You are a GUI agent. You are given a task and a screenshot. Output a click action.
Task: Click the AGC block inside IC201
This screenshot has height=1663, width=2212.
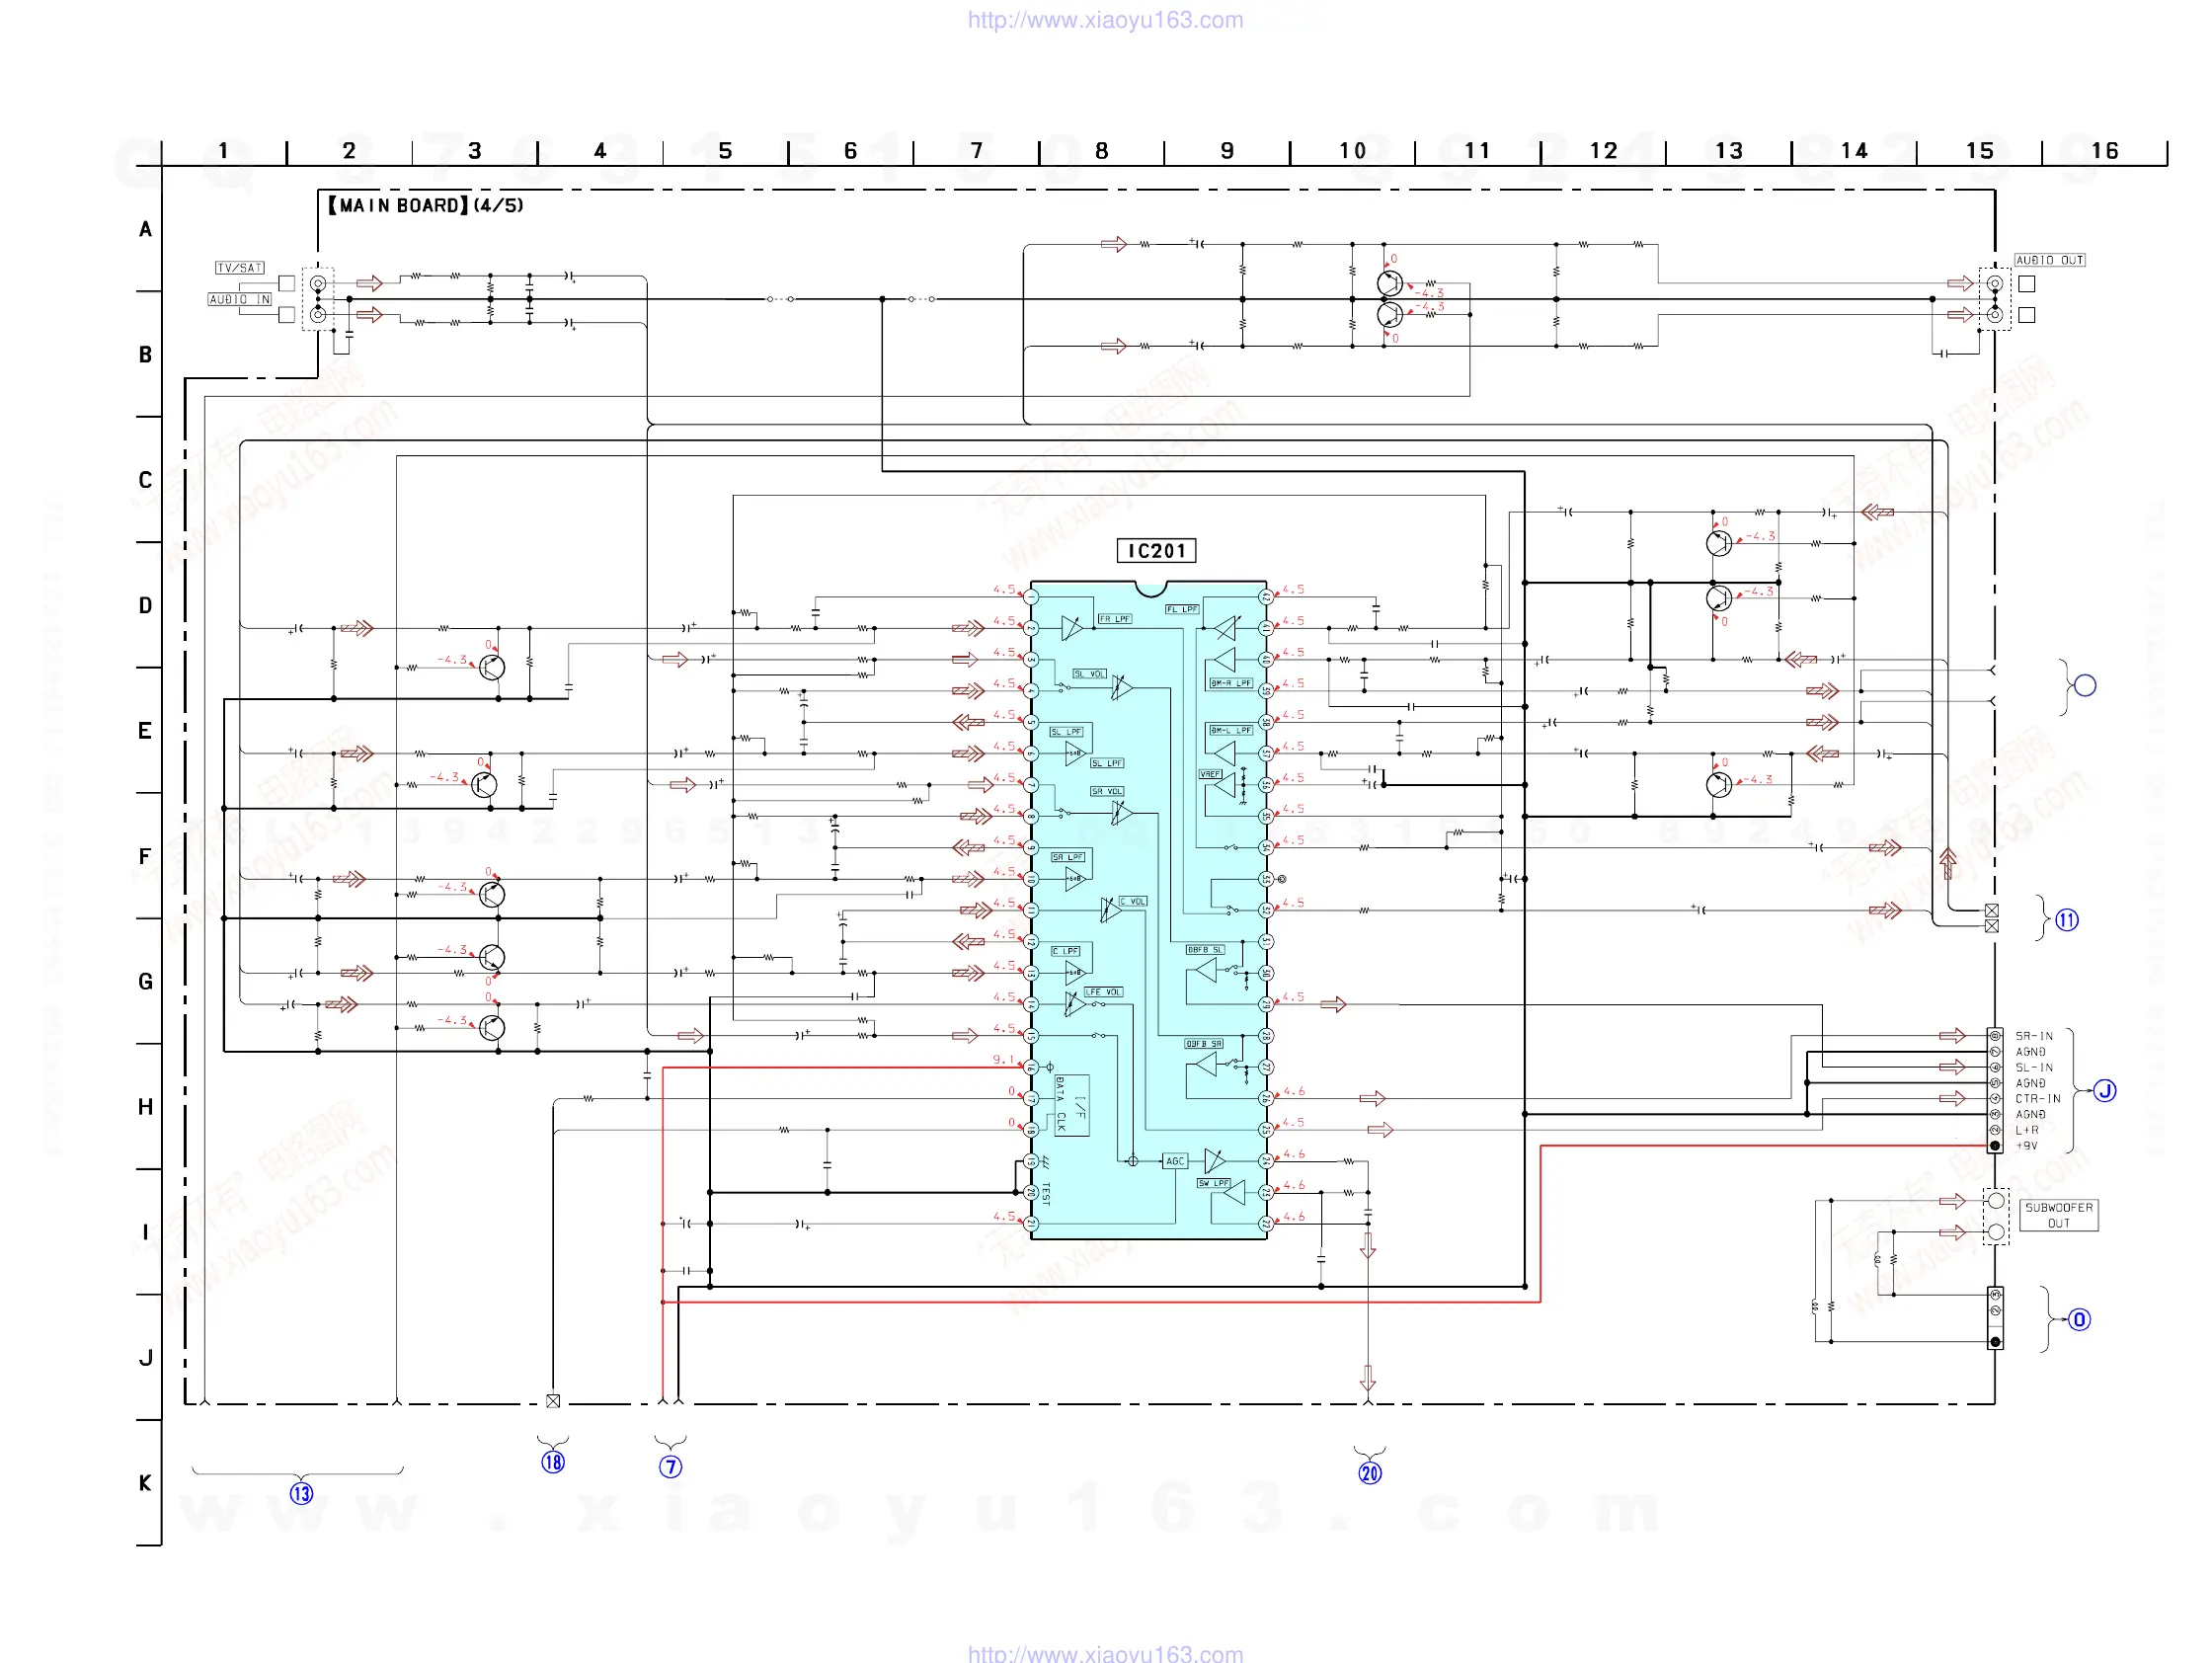pyautogui.click(x=1174, y=1161)
